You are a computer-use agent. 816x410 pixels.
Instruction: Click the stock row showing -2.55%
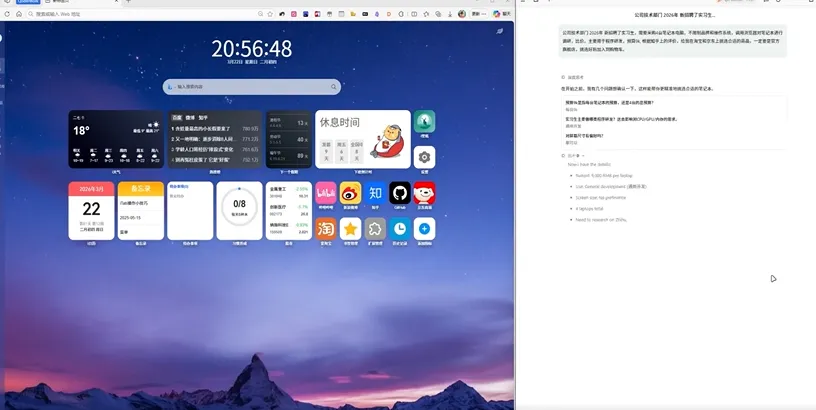[x=289, y=193]
